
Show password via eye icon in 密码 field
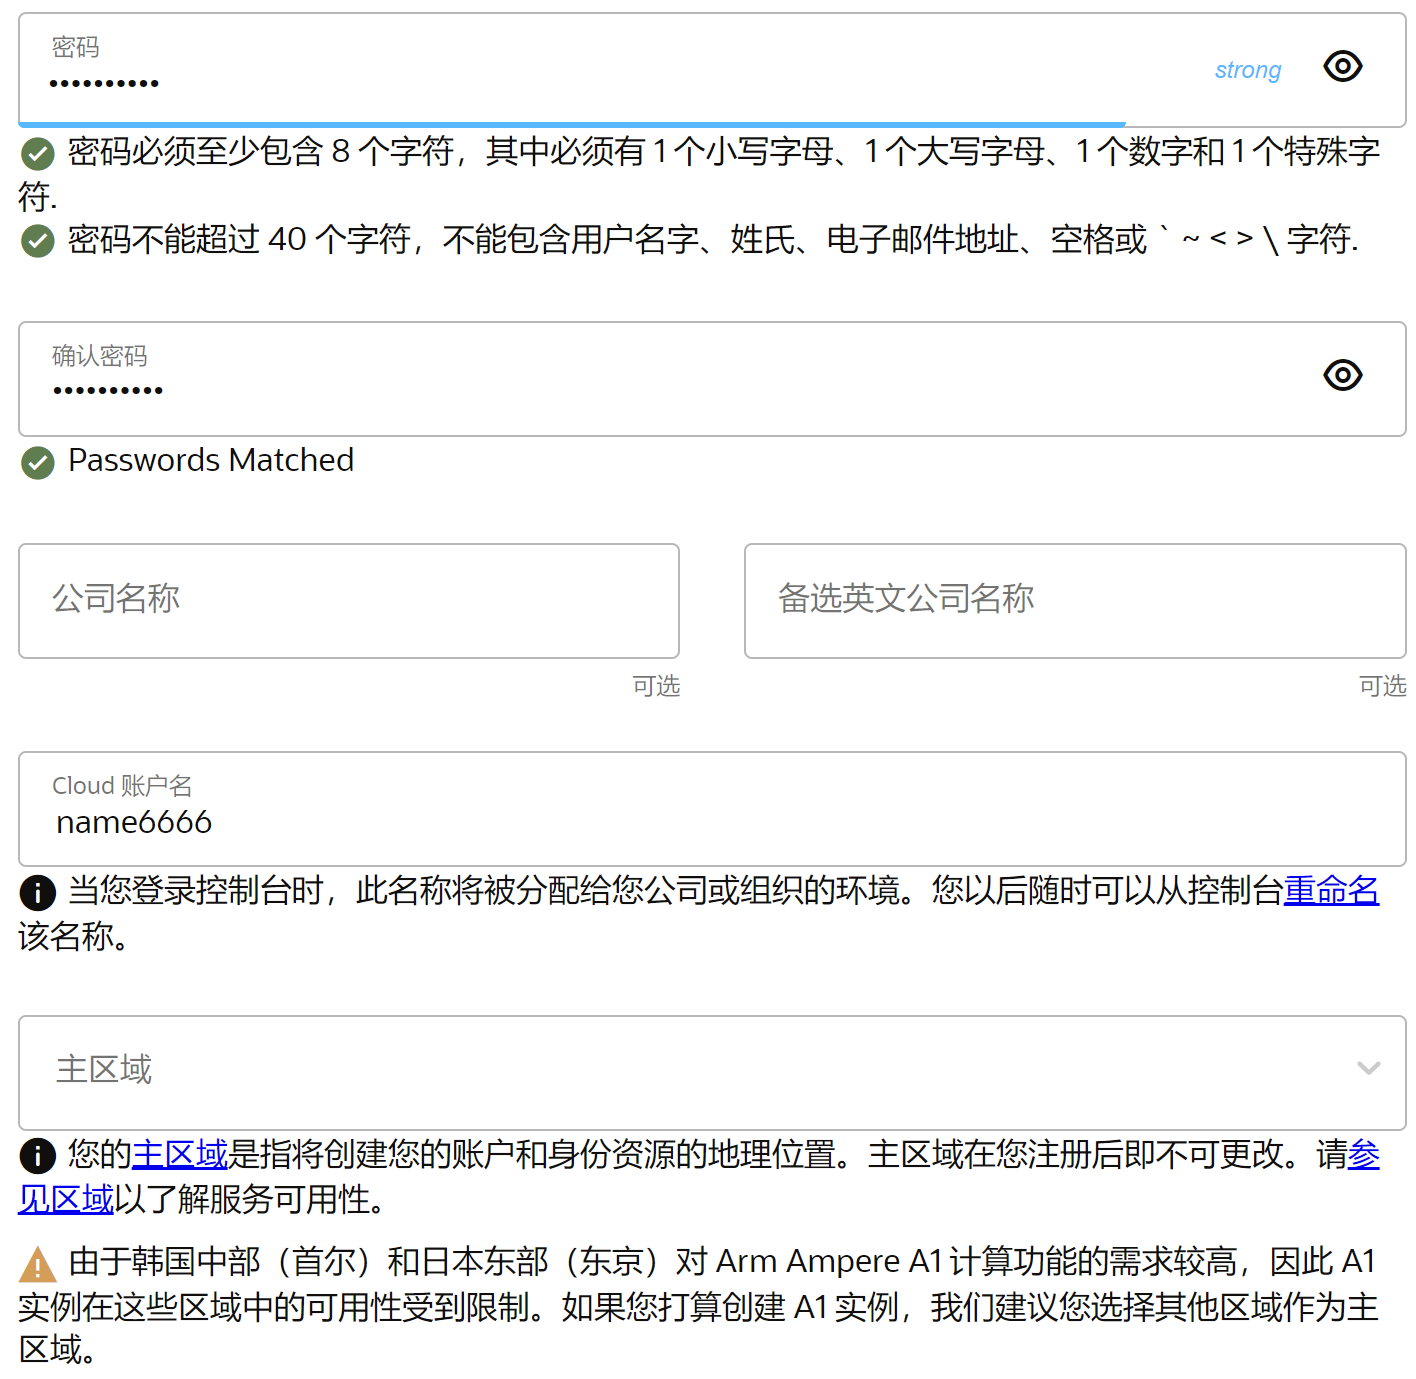point(1342,67)
